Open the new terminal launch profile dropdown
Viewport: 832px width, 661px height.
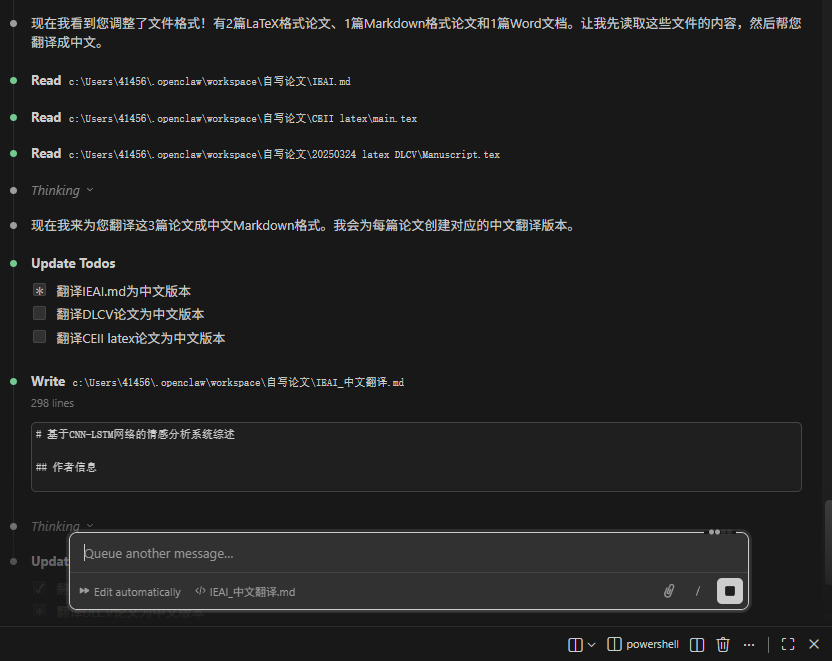coord(592,645)
